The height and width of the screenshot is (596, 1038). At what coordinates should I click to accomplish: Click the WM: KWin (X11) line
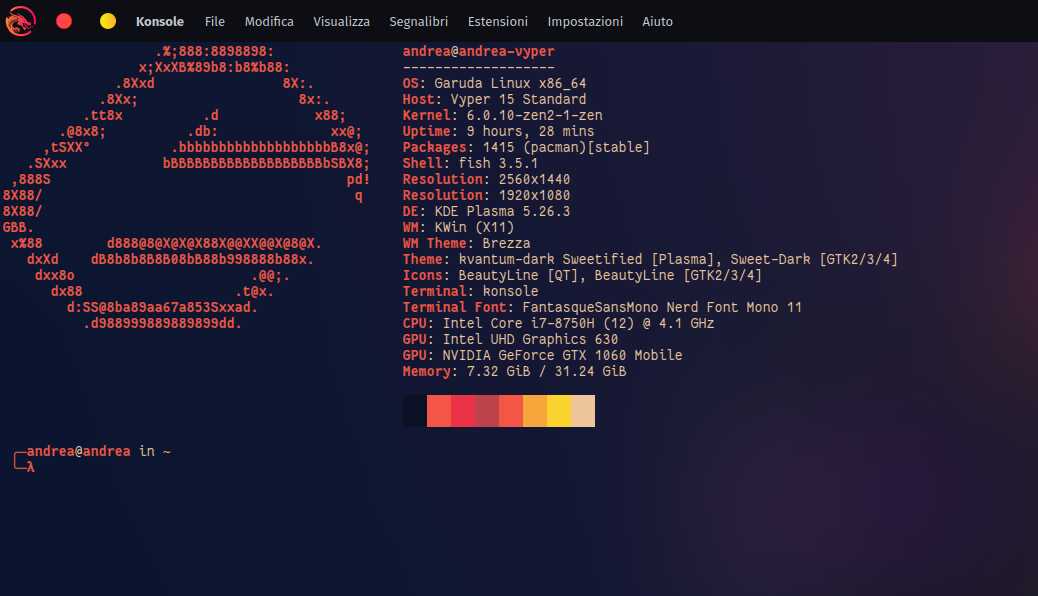click(458, 227)
